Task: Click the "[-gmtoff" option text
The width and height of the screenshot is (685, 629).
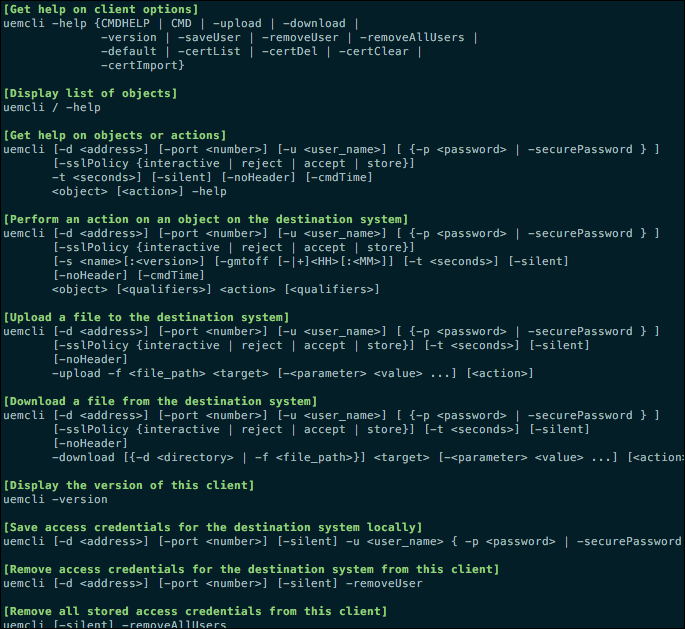Action: 241,261
